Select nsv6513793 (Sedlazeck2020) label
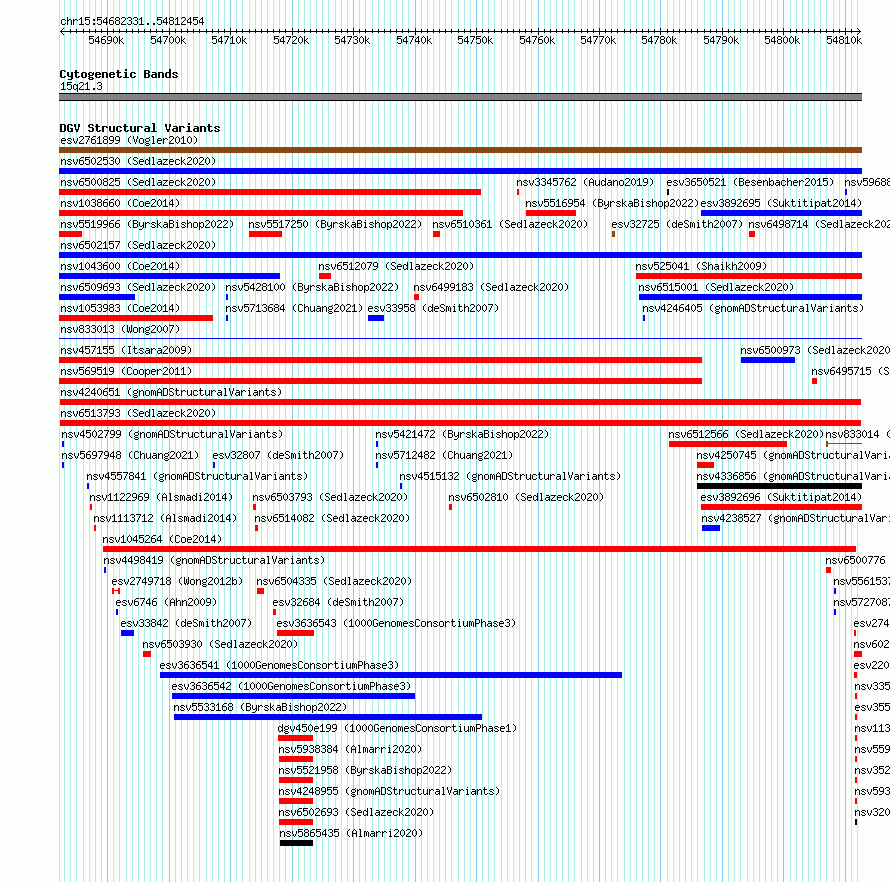The image size is (890, 882). [x=138, y=413]
